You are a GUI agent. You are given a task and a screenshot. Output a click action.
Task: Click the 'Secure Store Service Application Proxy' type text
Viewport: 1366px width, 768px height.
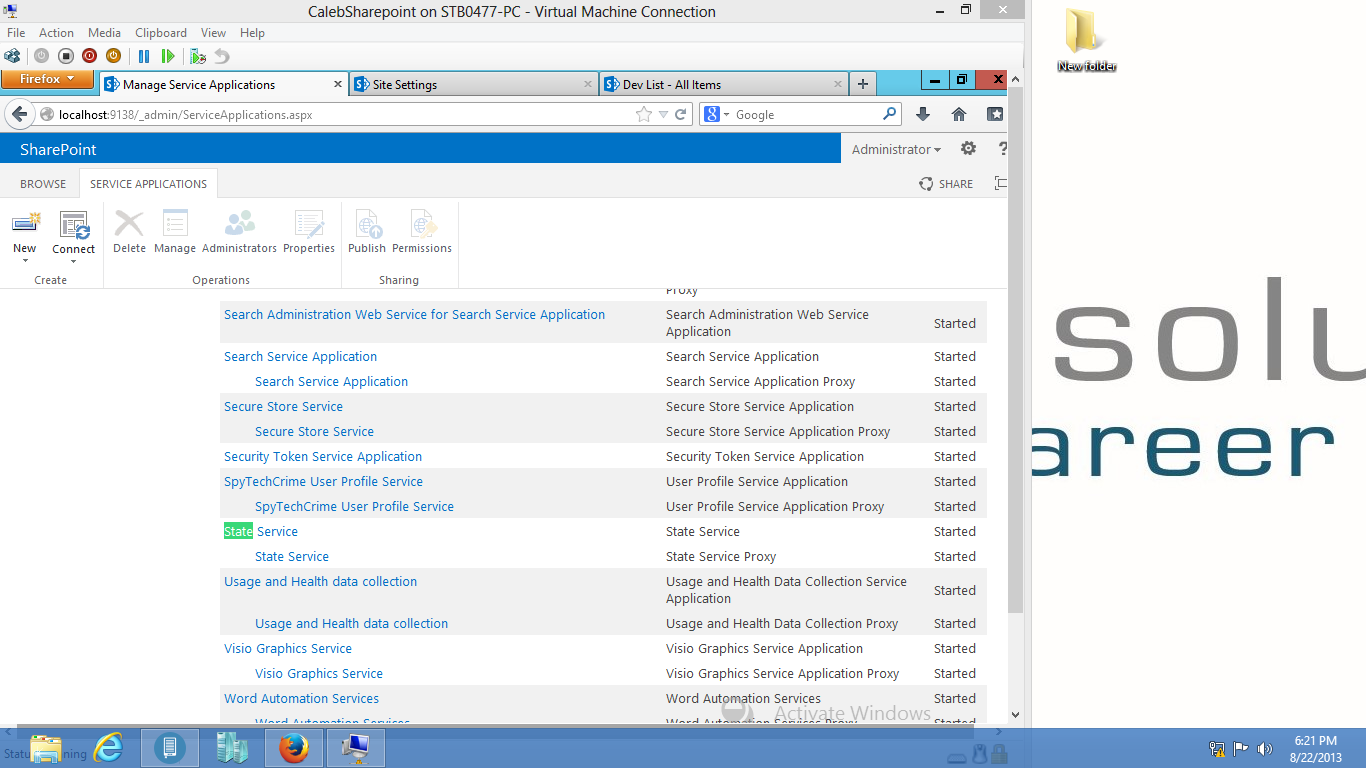click(x=778, y=432)
